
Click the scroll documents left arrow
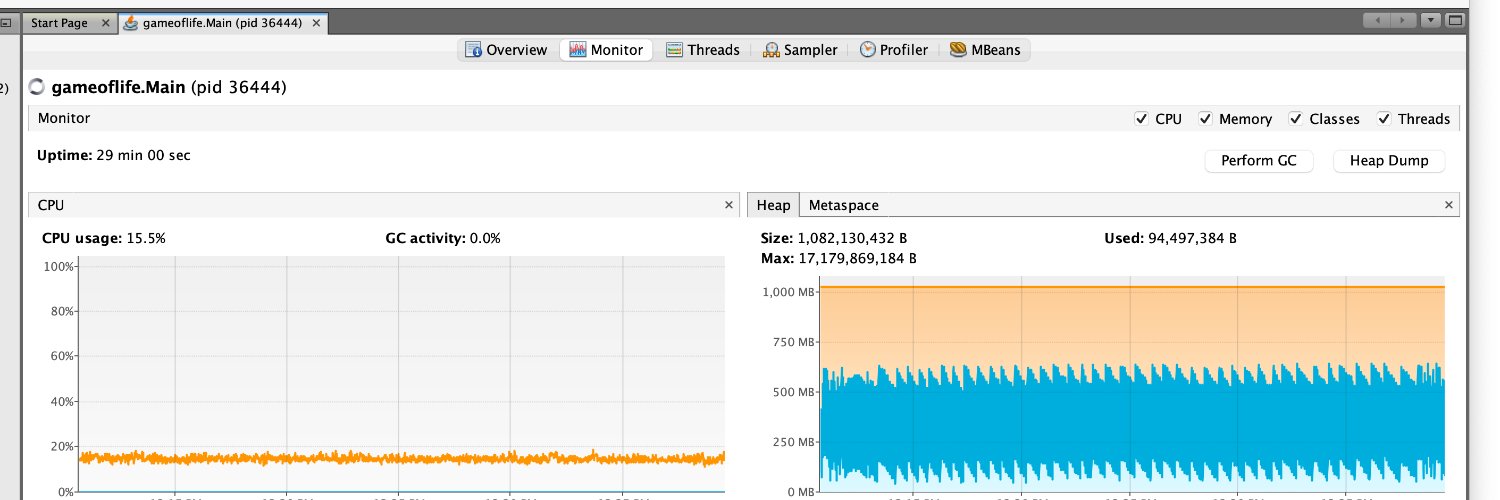point(1378,20)
